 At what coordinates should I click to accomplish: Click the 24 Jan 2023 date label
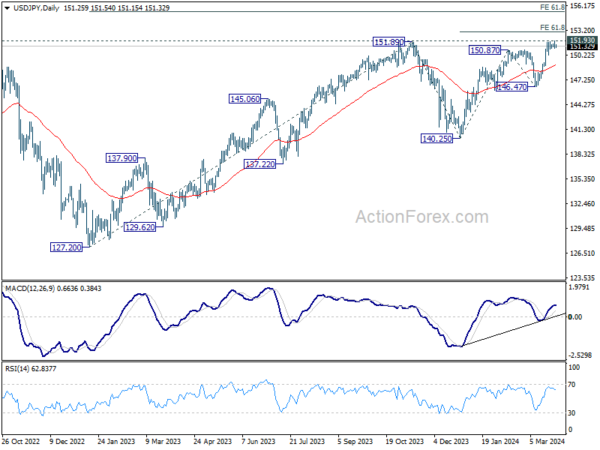coord(116,441)
